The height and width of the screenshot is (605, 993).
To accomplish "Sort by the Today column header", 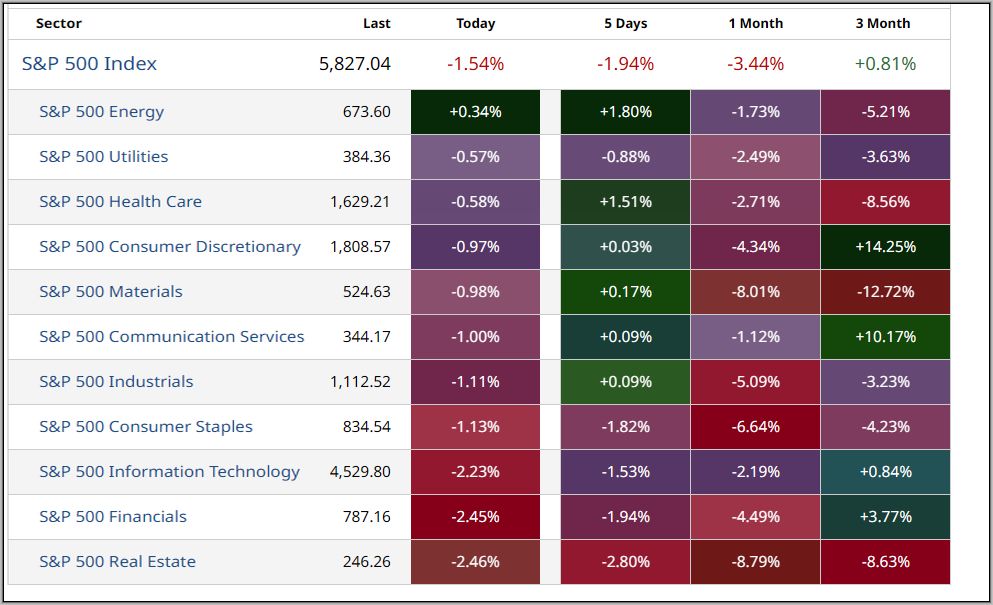I will coord(475,23).
